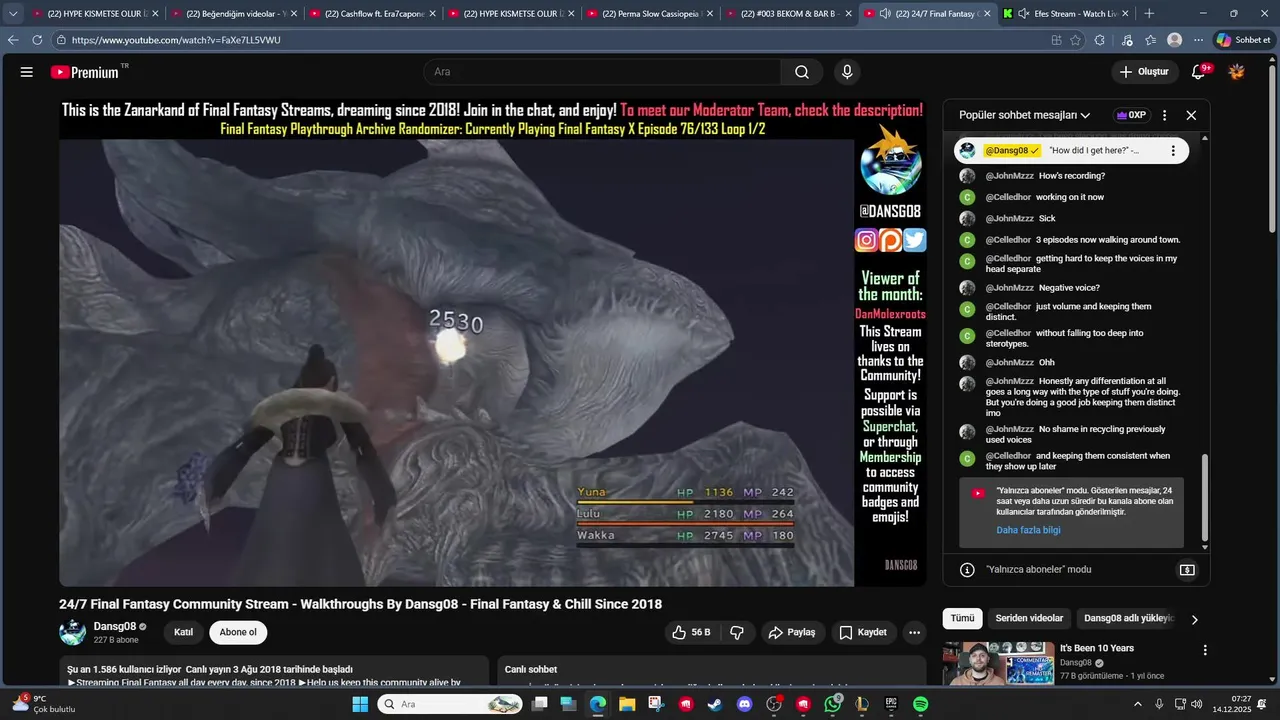Open live chat options three-dot menu
This screenshot has width=1280, height=720.
1164,115
